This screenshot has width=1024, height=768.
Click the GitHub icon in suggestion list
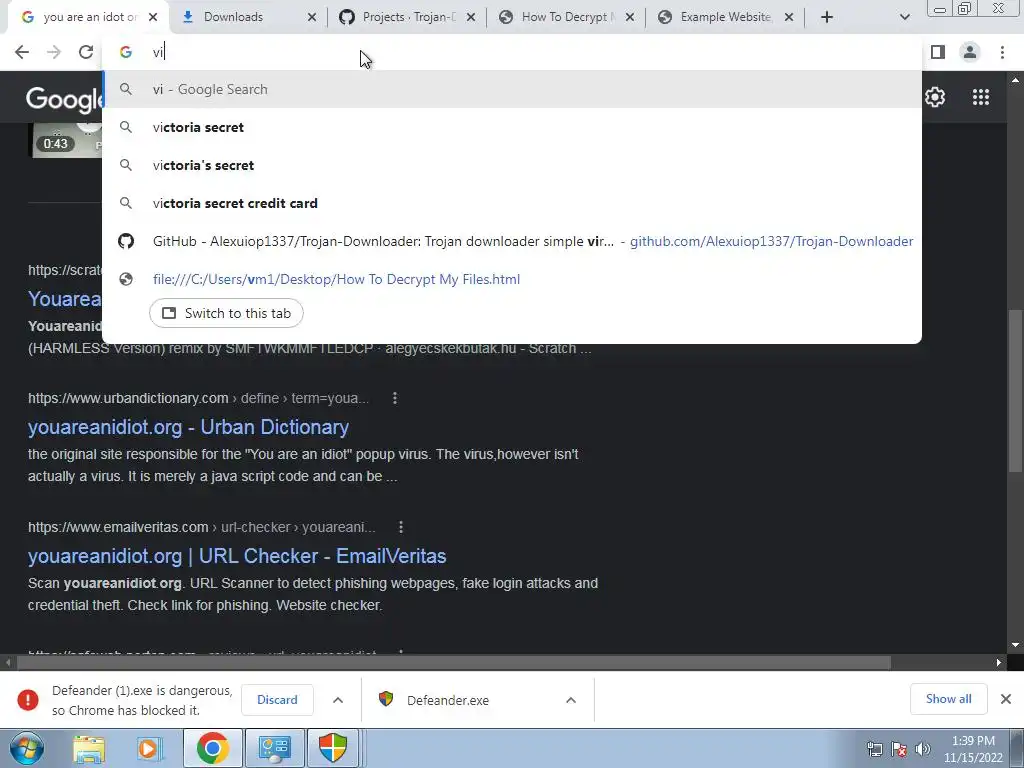click(126, 241)
